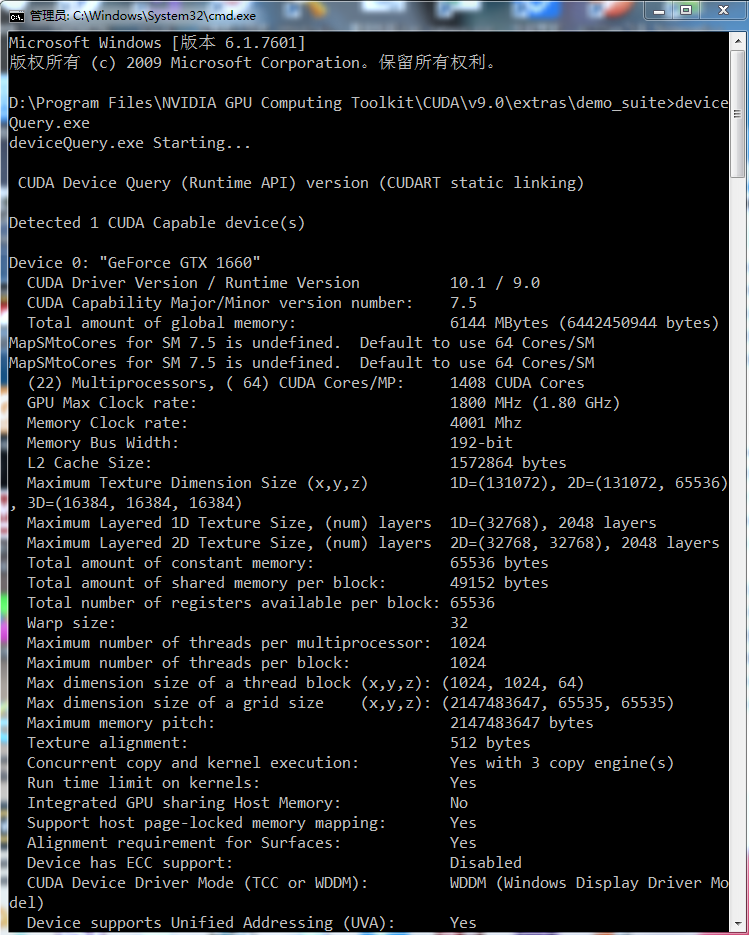The image size is (749, 935).
Task: Open the cmd.exe system menu icon
Action: [17, 16]
